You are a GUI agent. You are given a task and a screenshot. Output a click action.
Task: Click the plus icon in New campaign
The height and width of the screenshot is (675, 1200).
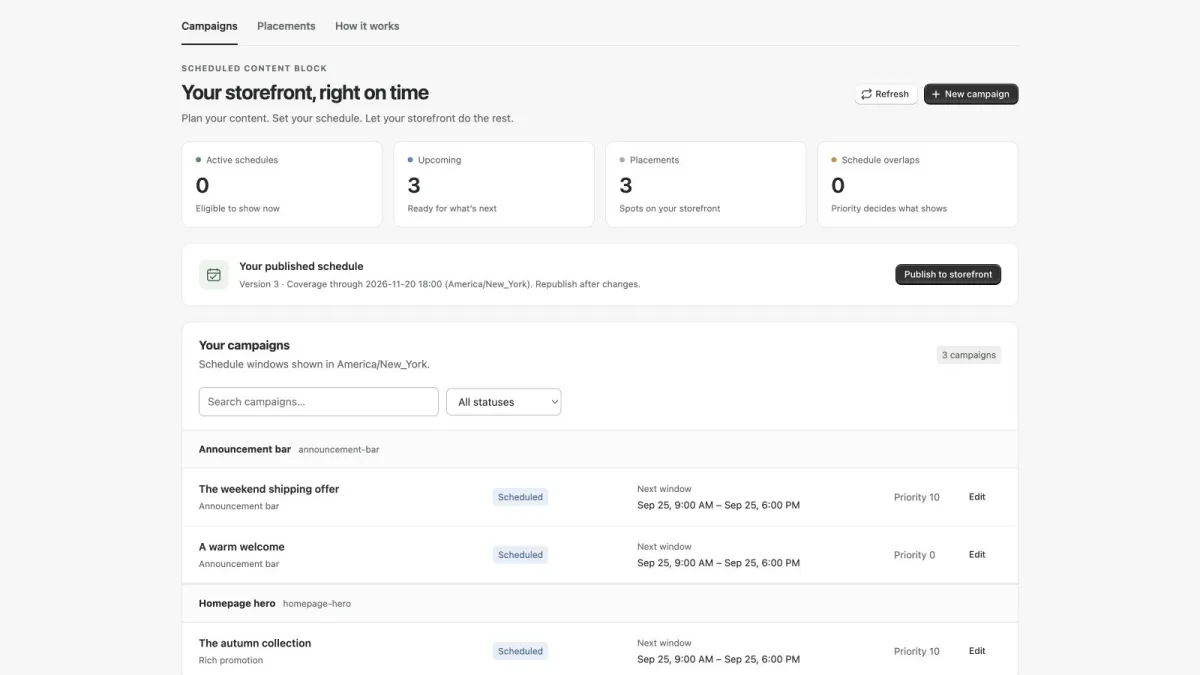pyautogui.click(x=936, y=94)
